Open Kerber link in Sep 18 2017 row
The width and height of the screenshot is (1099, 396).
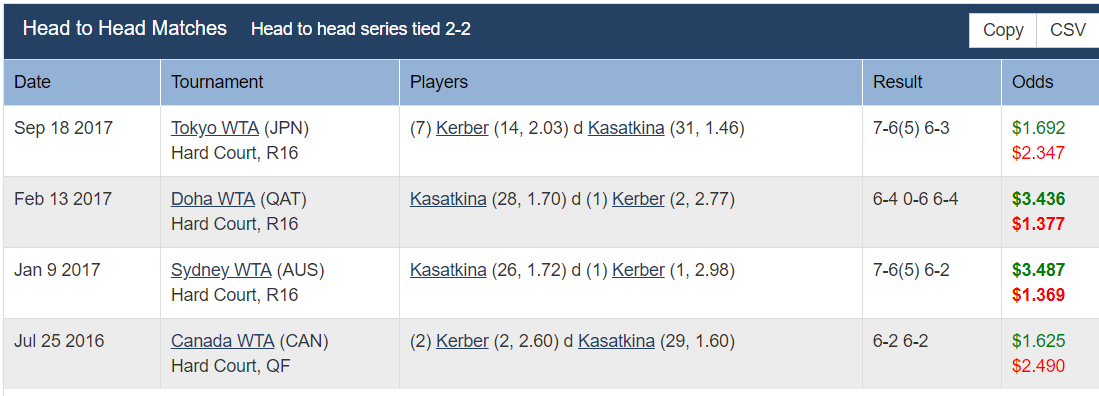click(x=462, y=128)
